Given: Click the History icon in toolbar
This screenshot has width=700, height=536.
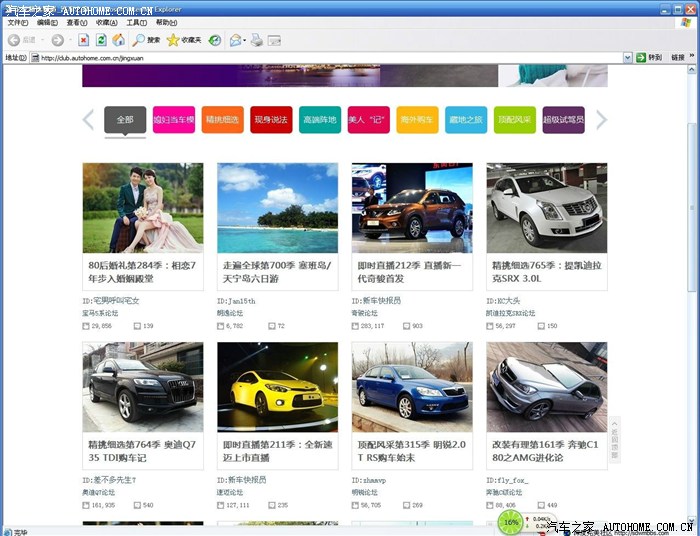Looking at the screenshot, I should [214, 40].
